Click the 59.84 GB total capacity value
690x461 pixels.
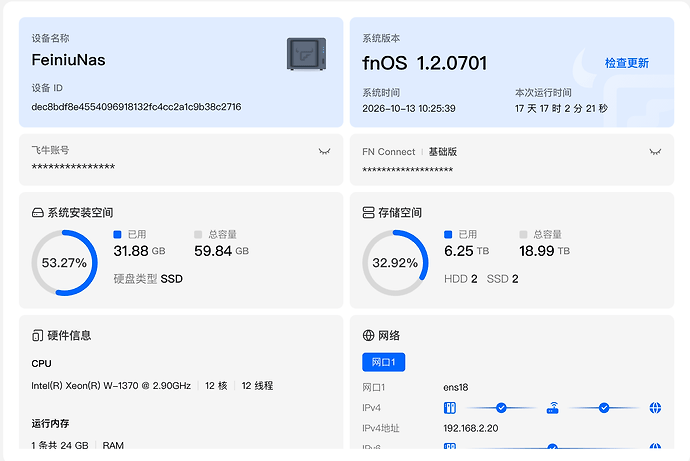tap(221, 251)
